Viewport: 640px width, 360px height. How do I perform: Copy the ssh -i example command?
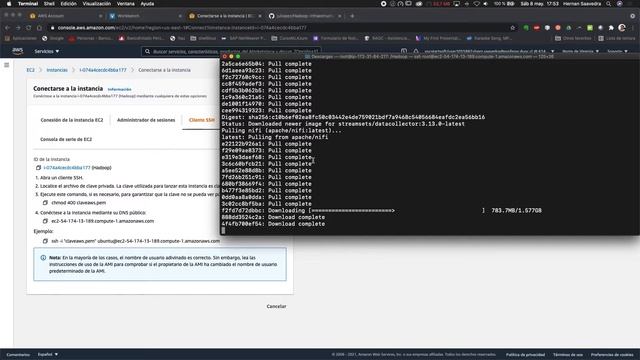pos(45,241)
